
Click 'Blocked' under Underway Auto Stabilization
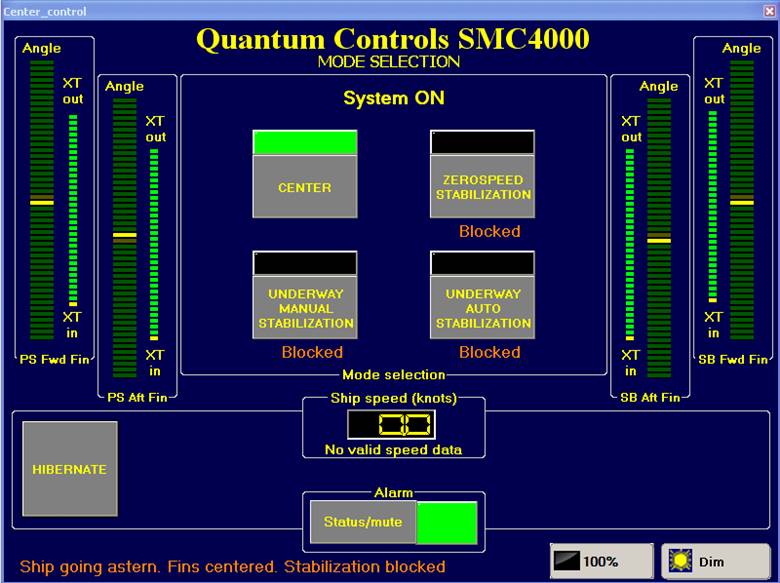coord(489,352)
